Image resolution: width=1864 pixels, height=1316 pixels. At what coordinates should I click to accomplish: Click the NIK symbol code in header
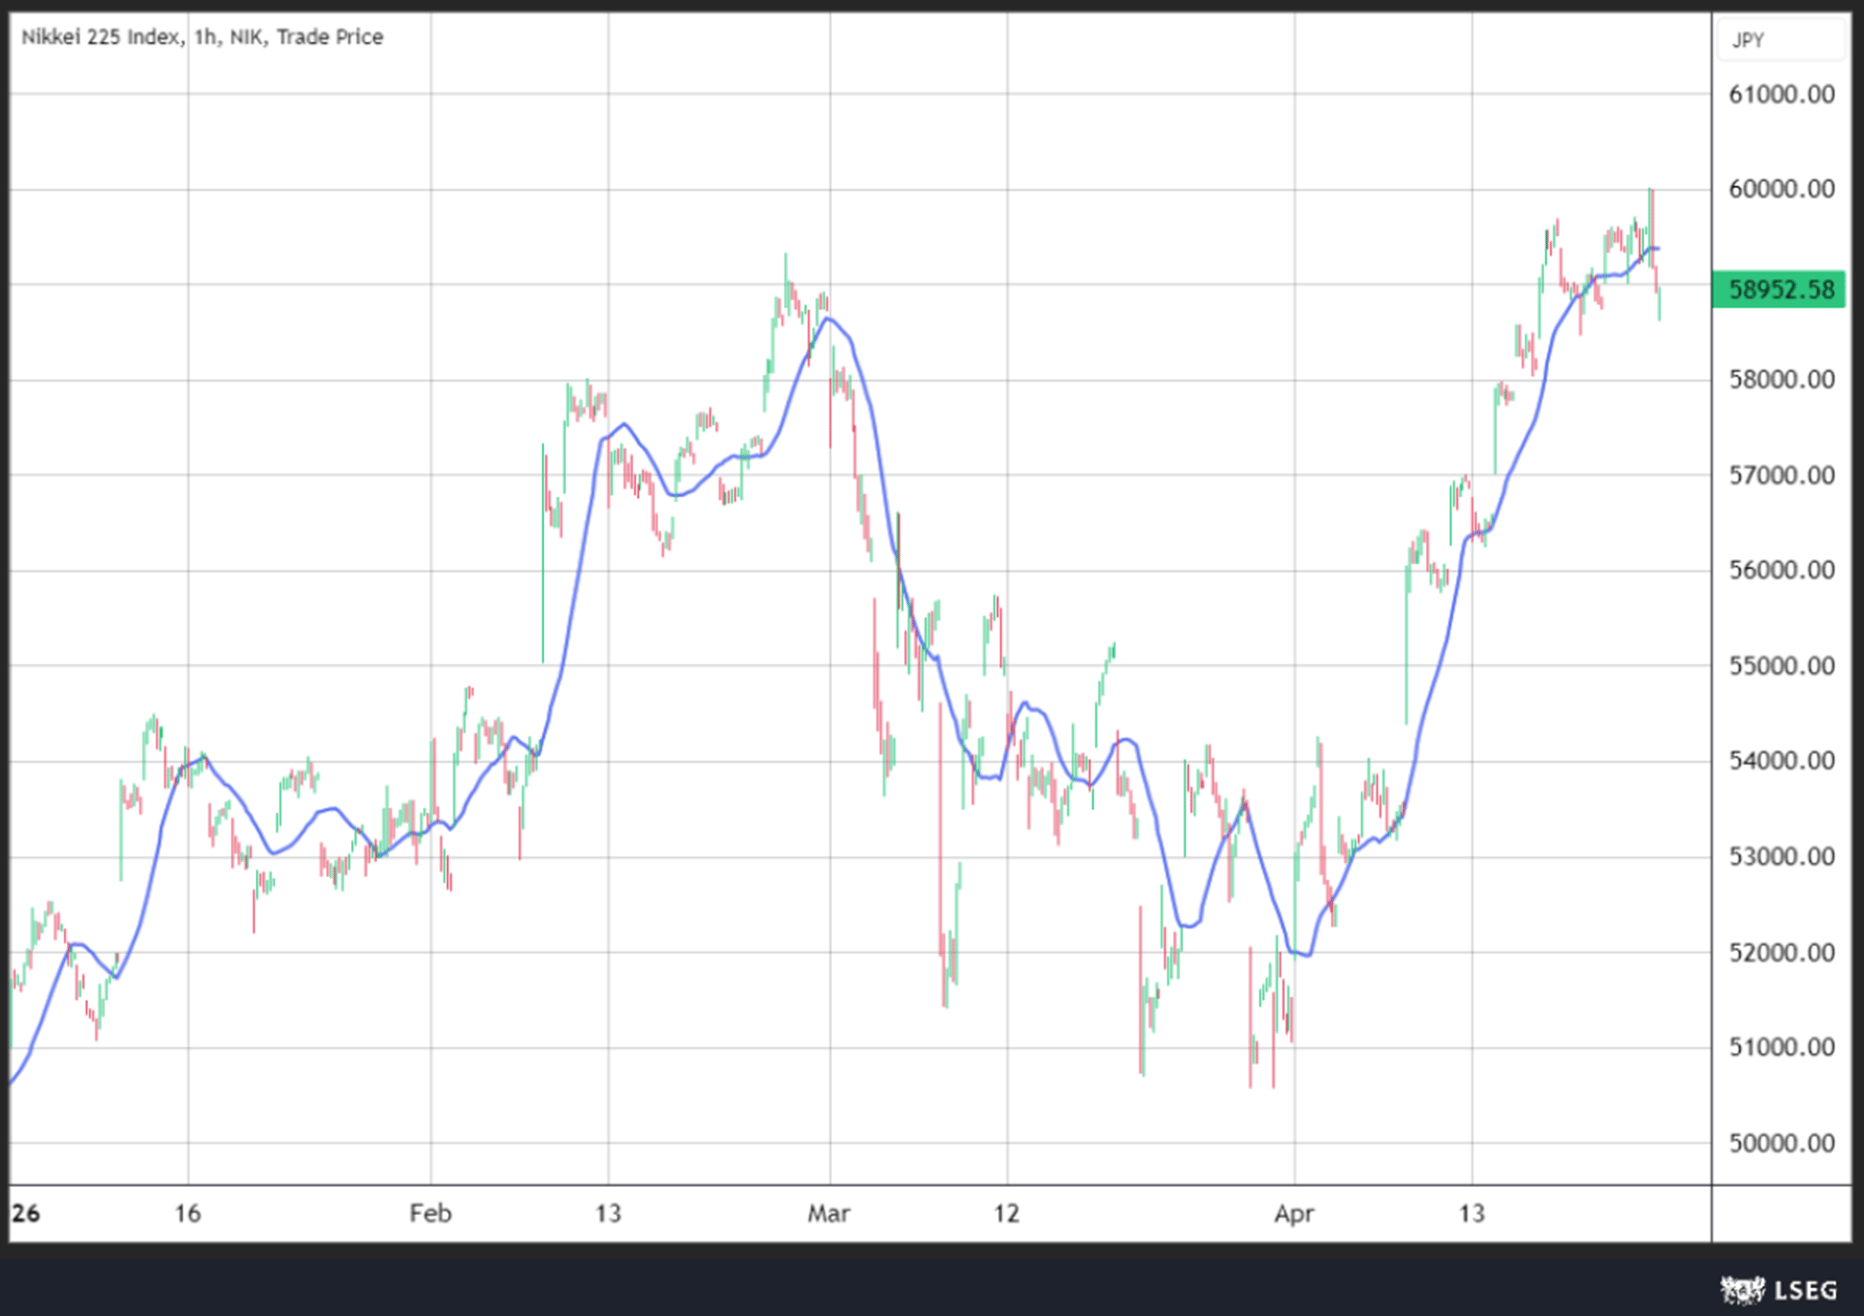(x=247, y=37)
